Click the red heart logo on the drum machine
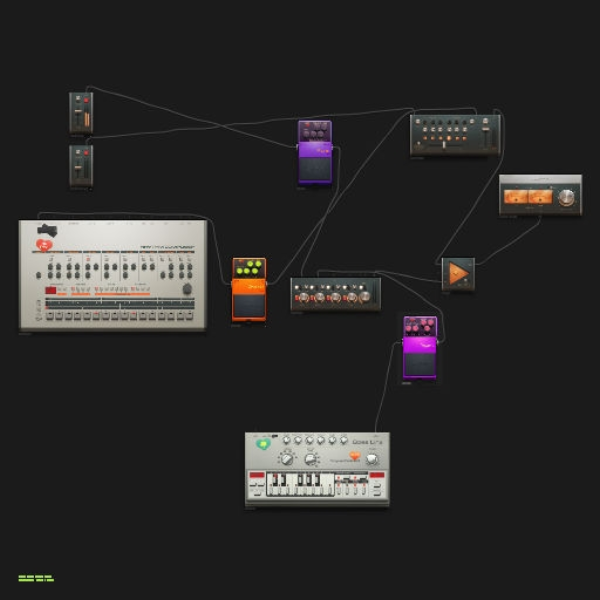The height and width of the screenshot is (600, 600). pyautogui.click(x=44, y=245)
